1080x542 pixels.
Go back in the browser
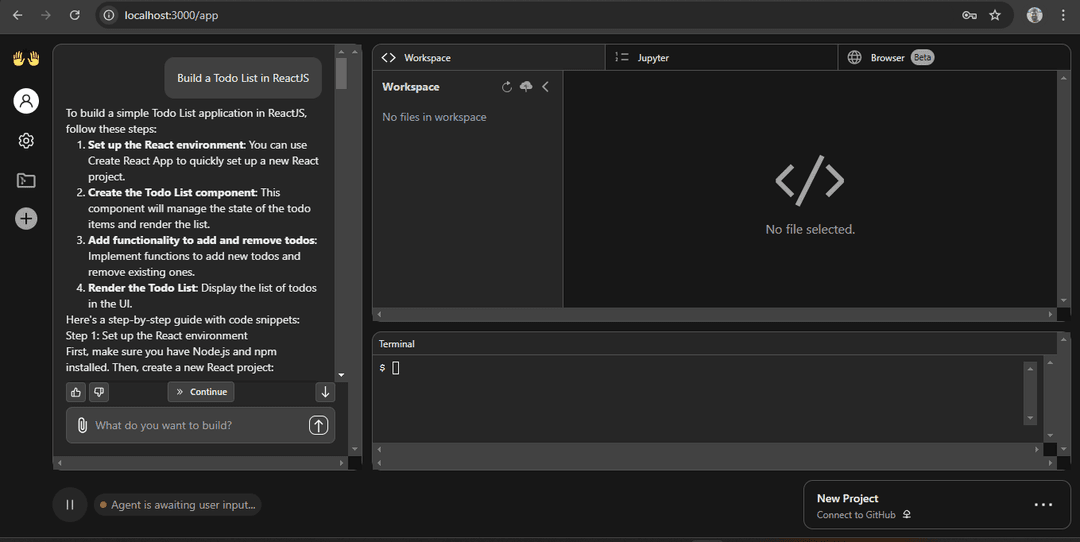point(18,15)
